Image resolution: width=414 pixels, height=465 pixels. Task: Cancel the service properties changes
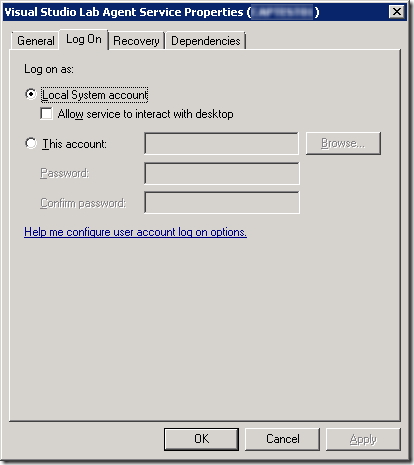tap(282, 439)
